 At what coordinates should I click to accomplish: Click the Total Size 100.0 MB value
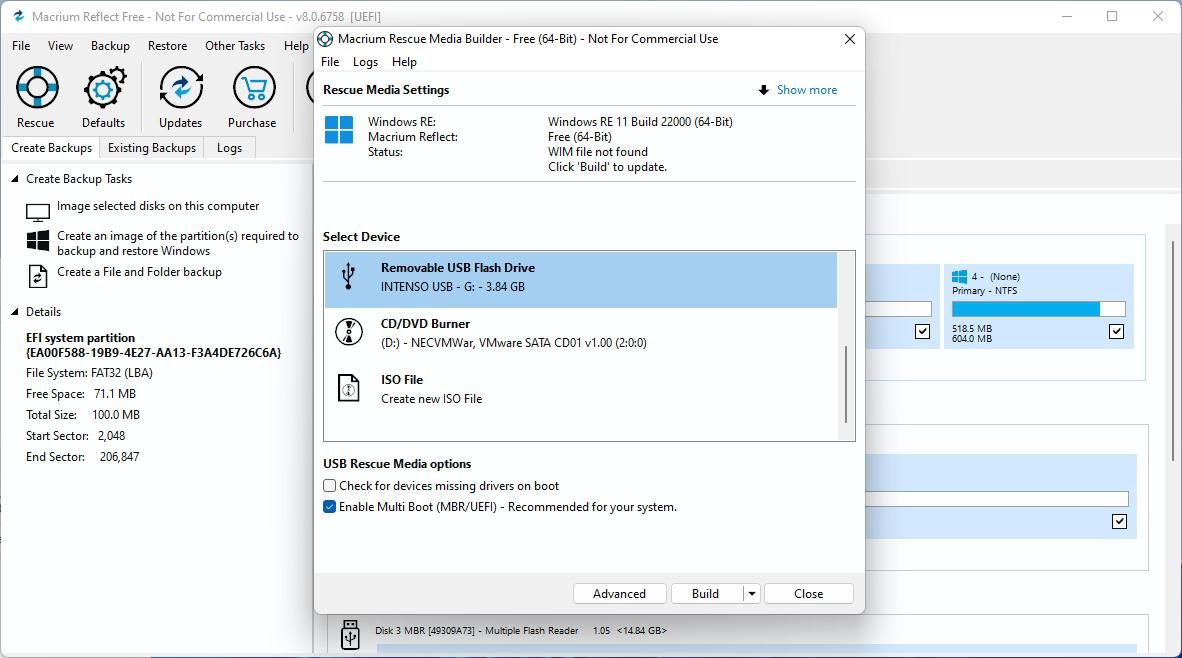[116, 415]
